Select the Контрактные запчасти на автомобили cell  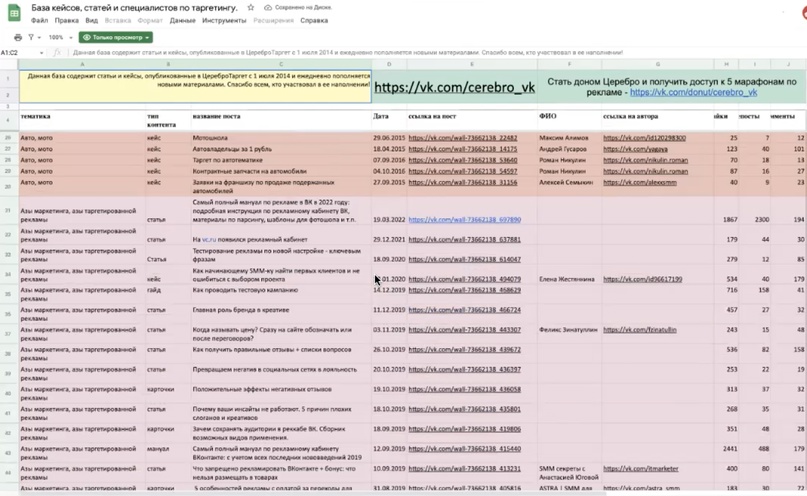[x=281, y=171]
